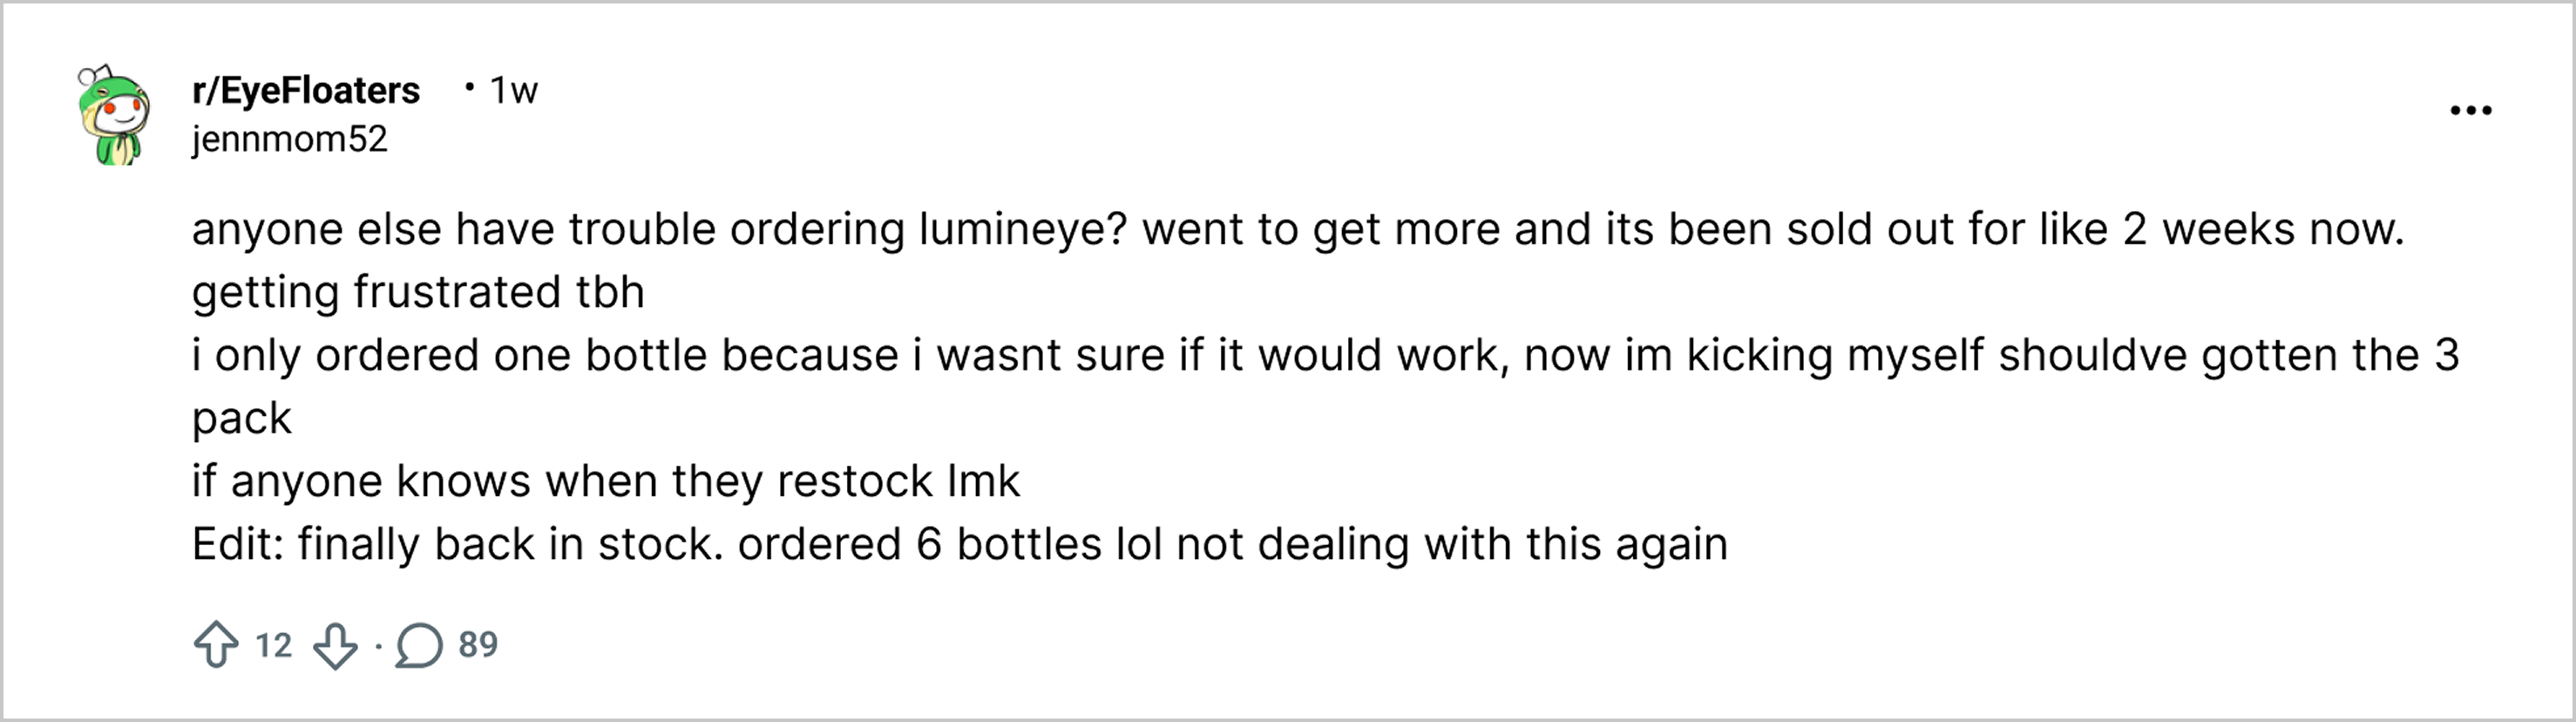2576x722 pixels.
Task: Open comments via speech bubble icon
Action: point(419,645)
